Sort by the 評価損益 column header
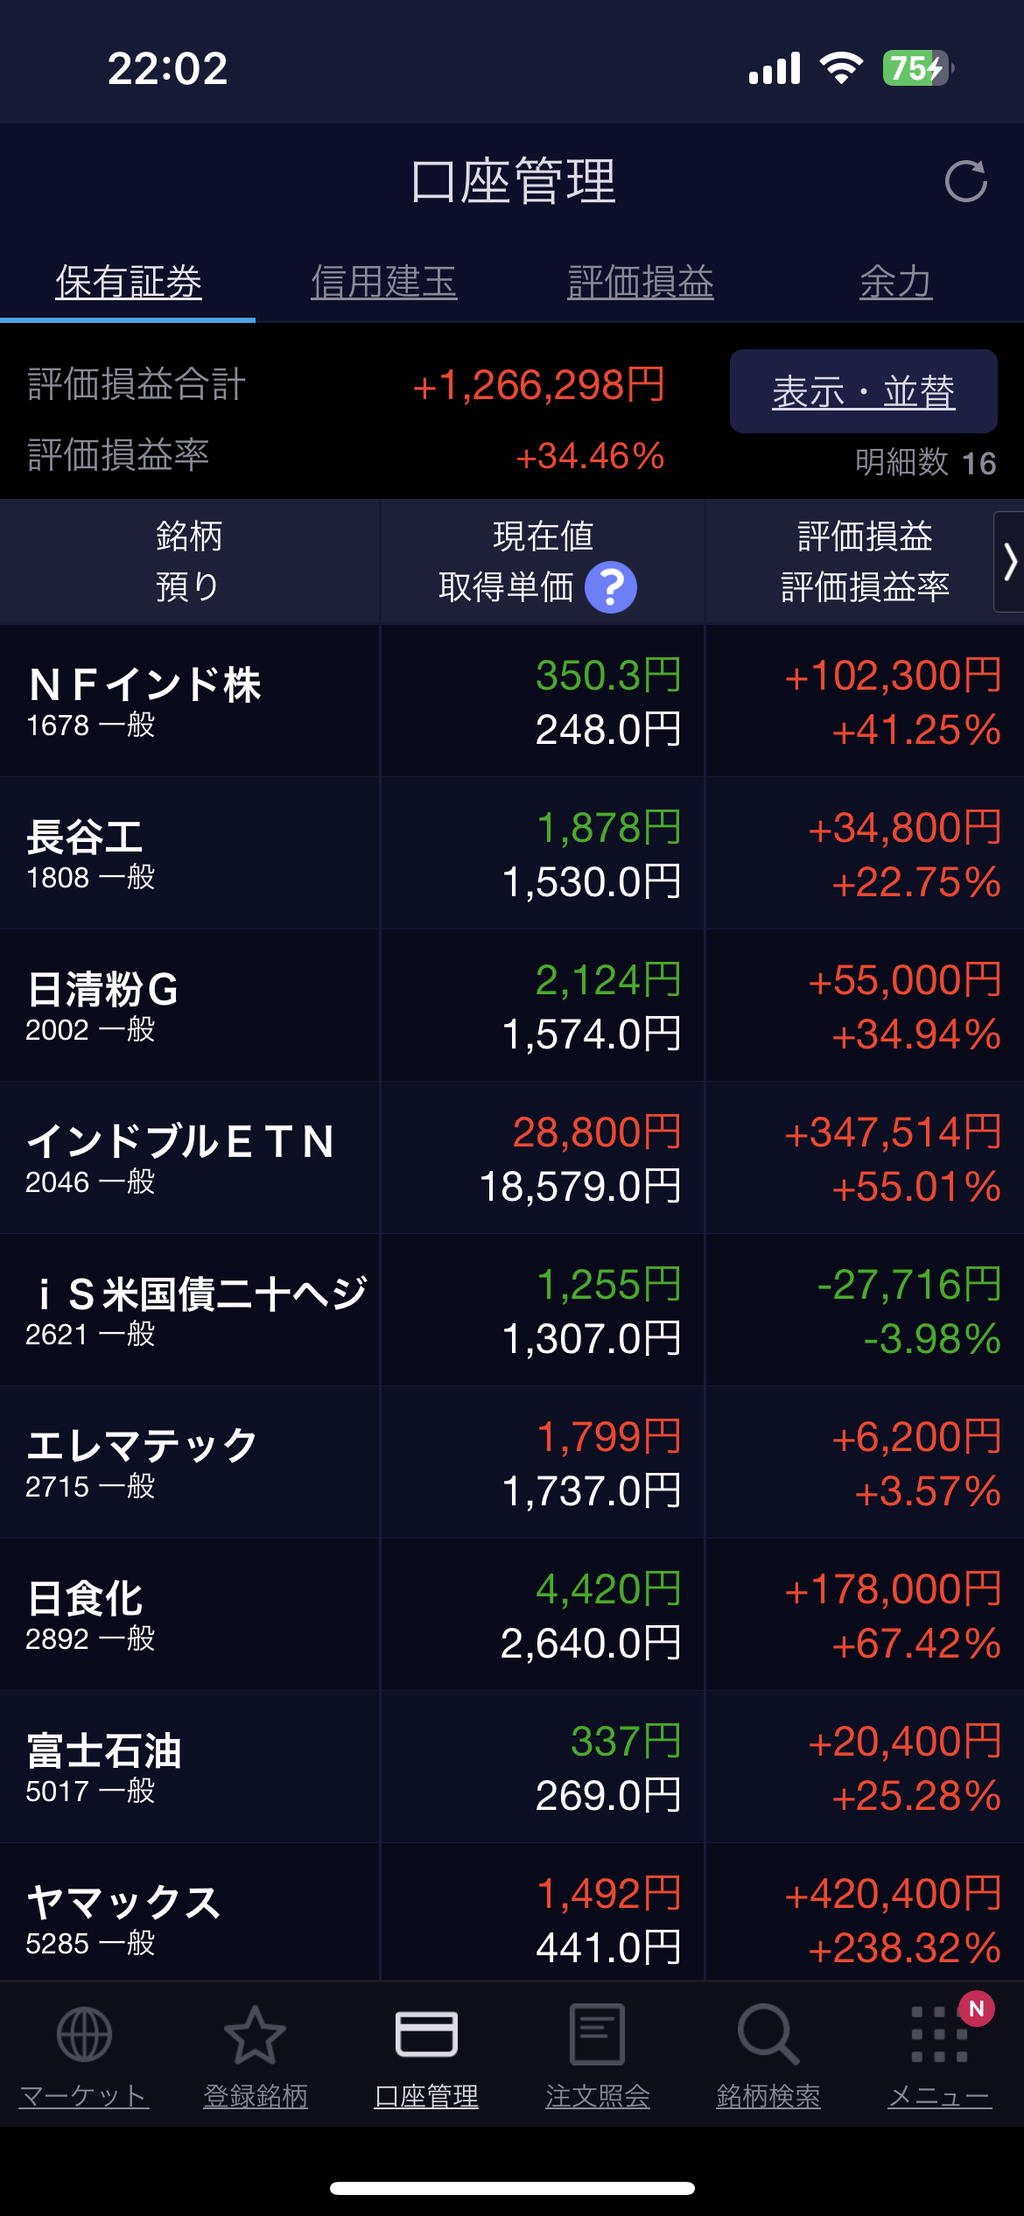 point(865,537)
